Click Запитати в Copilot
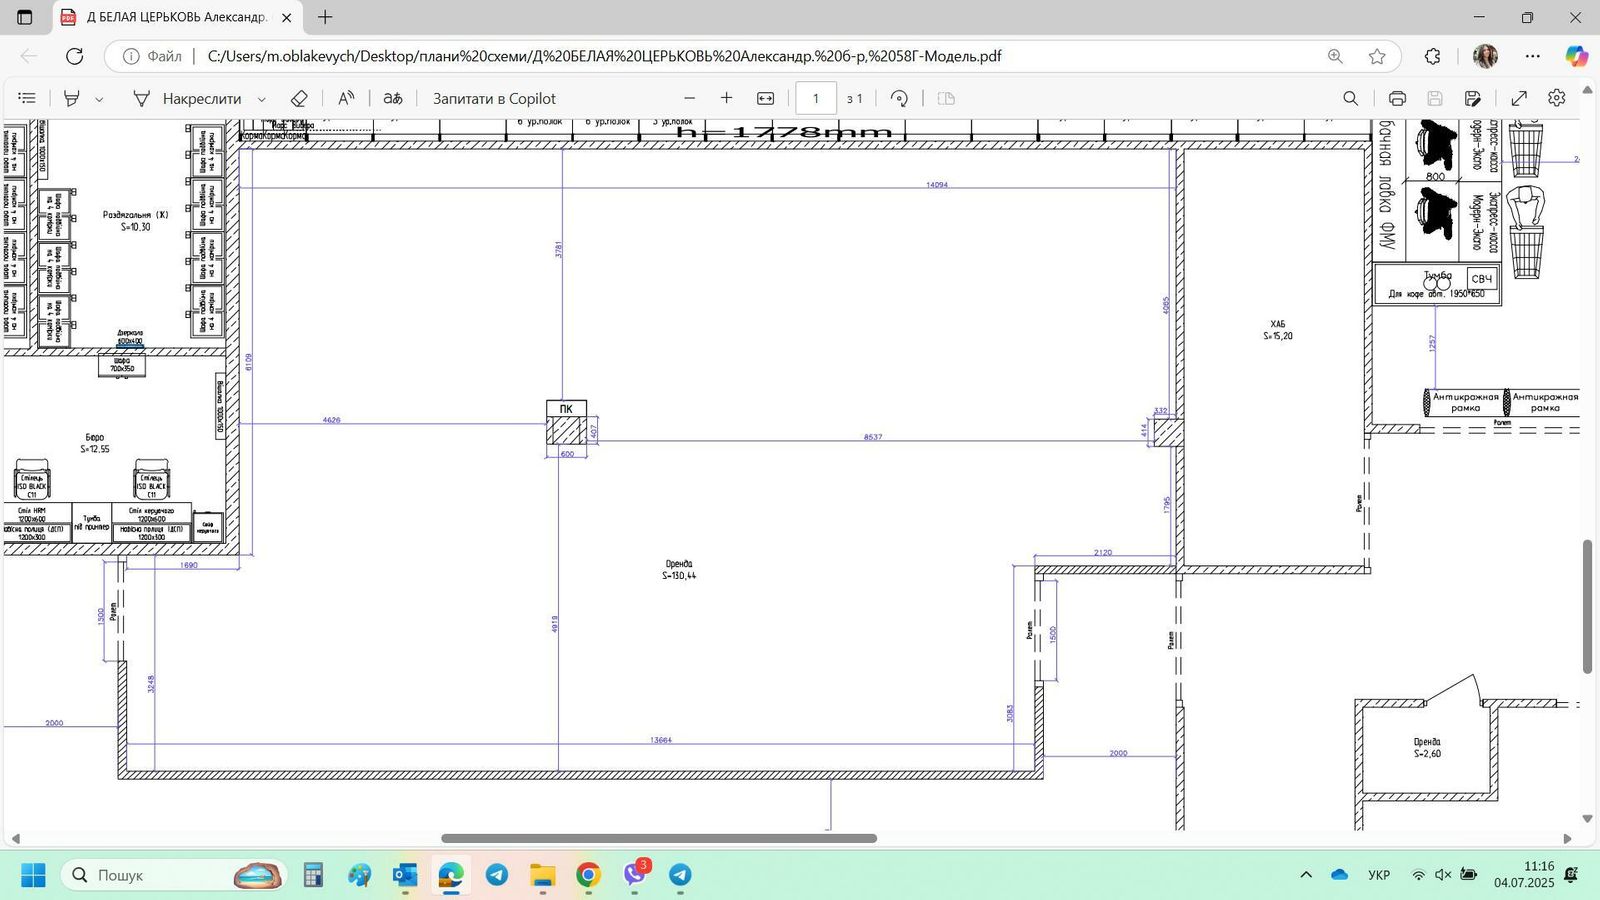 [x=494, y=98]
